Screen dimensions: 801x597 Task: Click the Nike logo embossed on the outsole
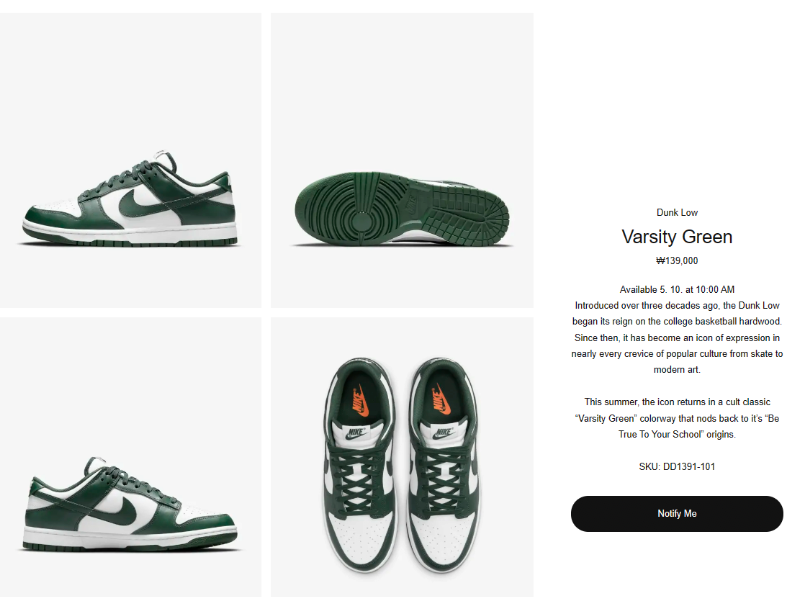410,205
